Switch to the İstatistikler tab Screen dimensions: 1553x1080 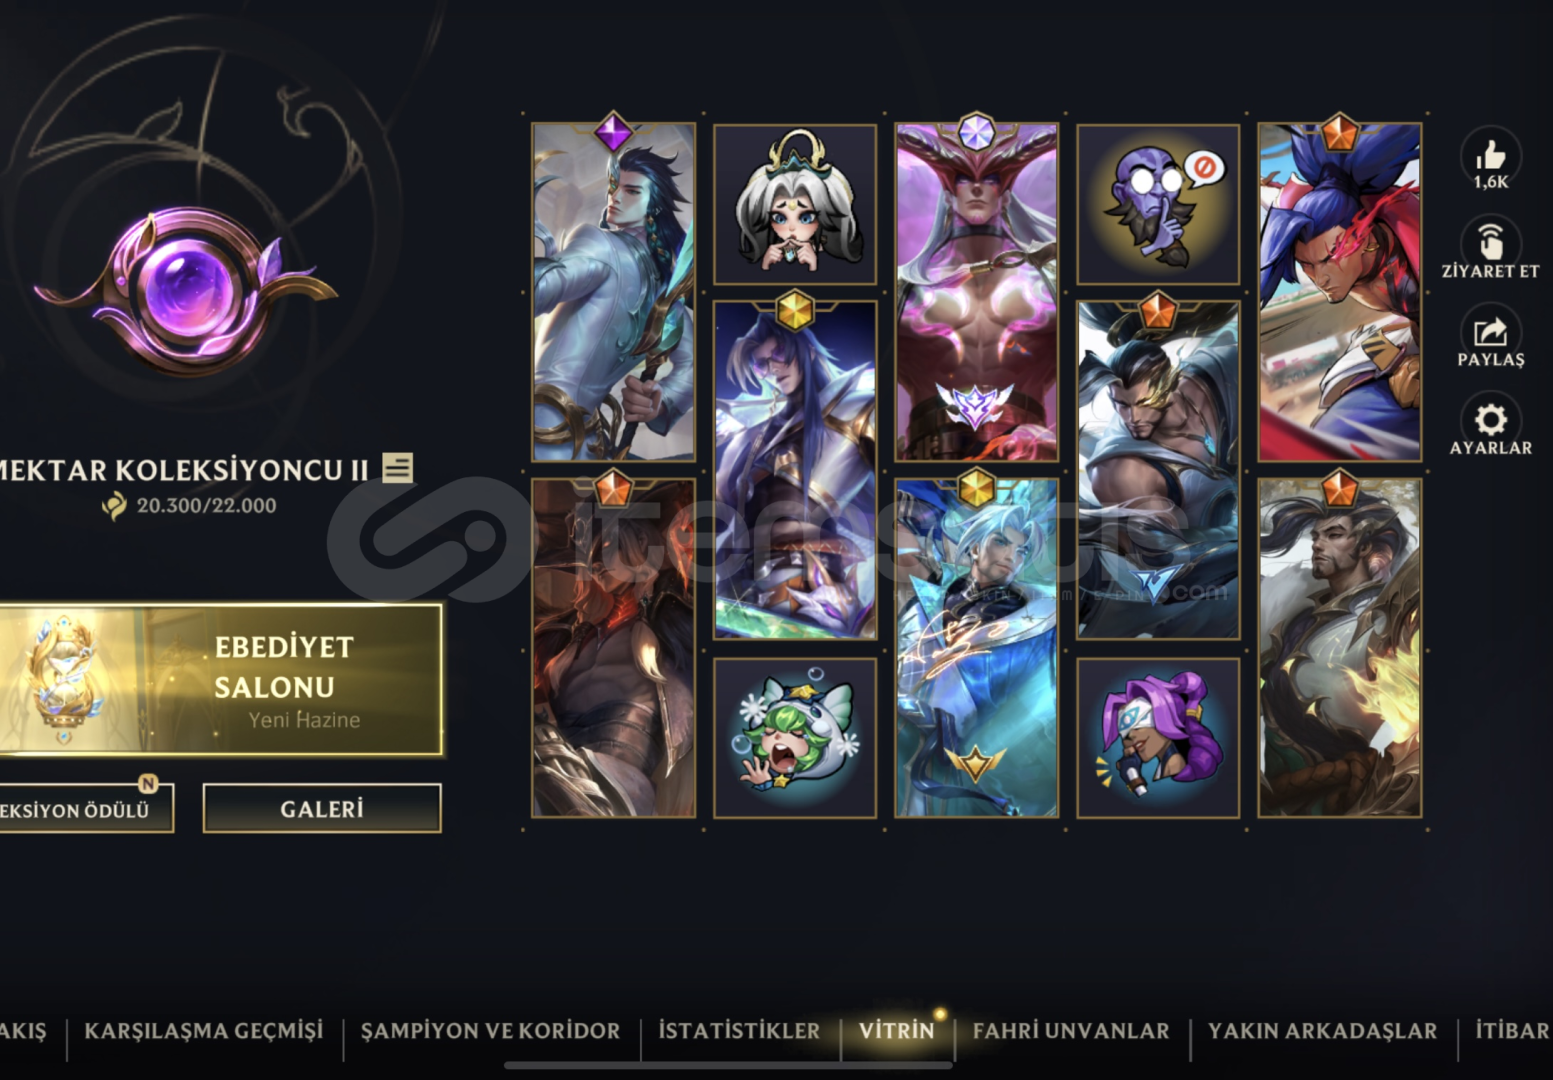coord(738,1031)
